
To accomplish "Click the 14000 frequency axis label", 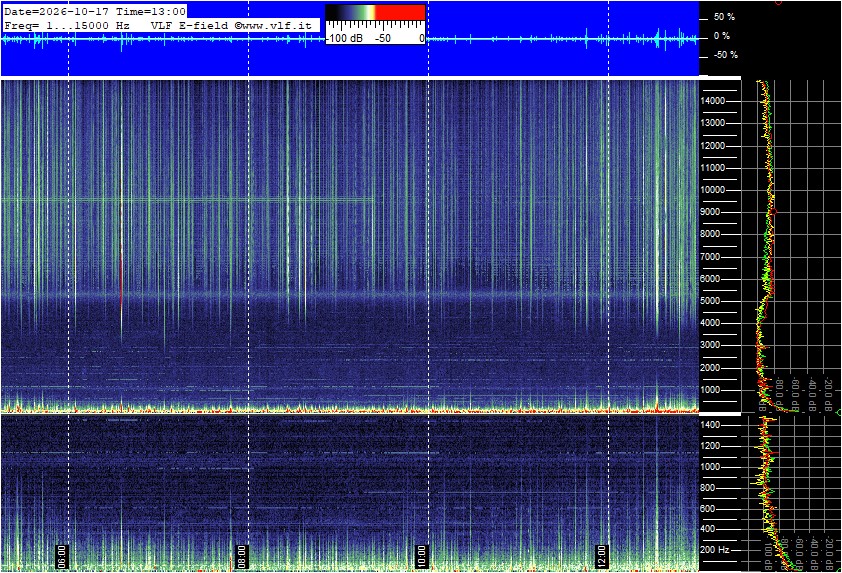I will click(713, 101).
